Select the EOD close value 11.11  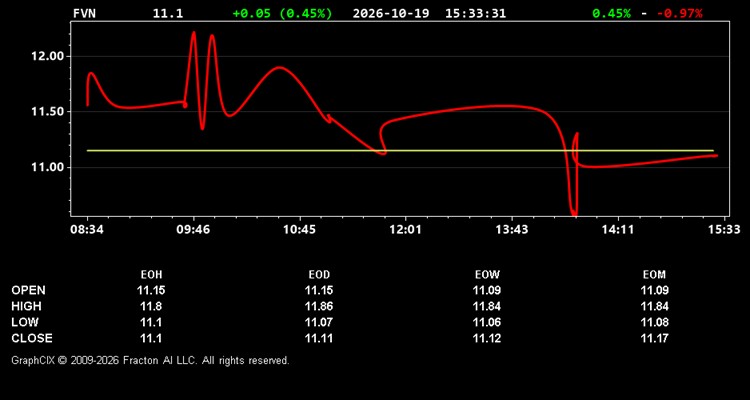pos(319,338)
